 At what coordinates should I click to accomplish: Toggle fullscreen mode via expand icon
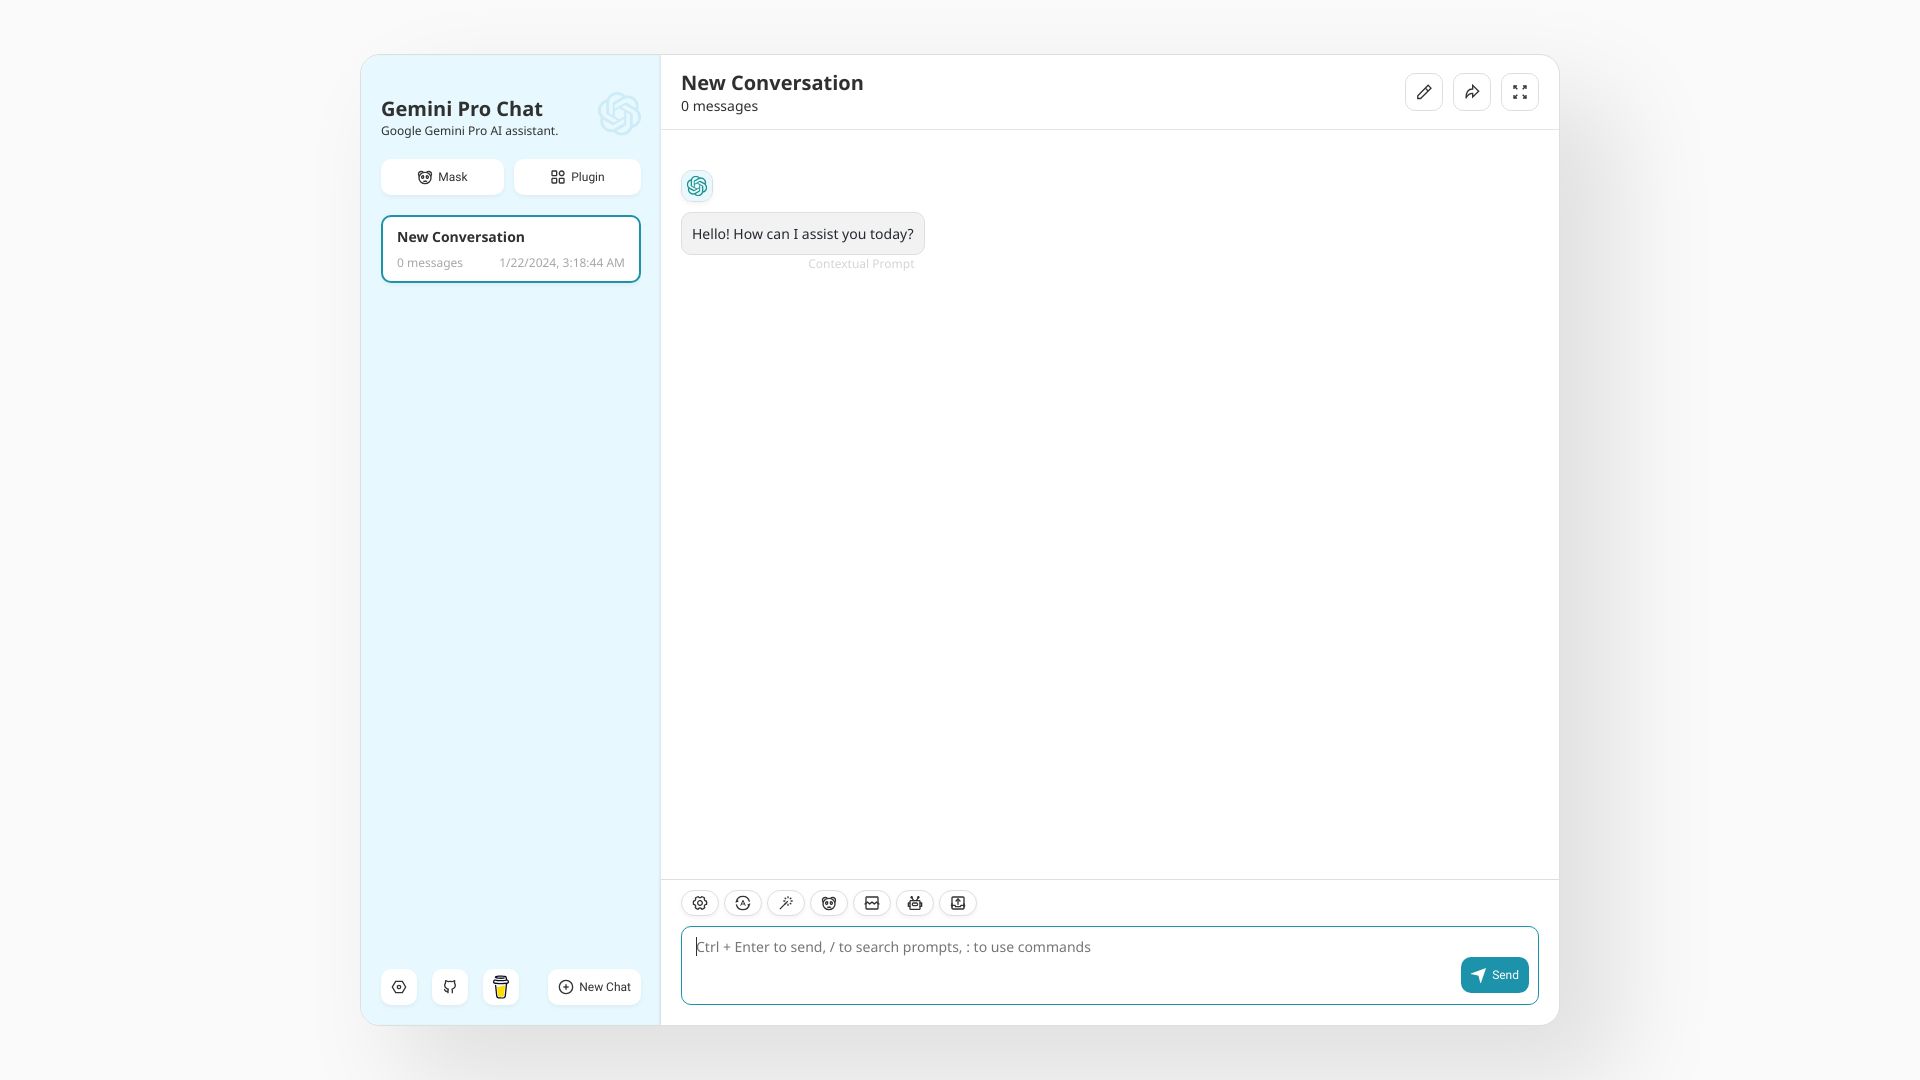(x=1519, y=91)
